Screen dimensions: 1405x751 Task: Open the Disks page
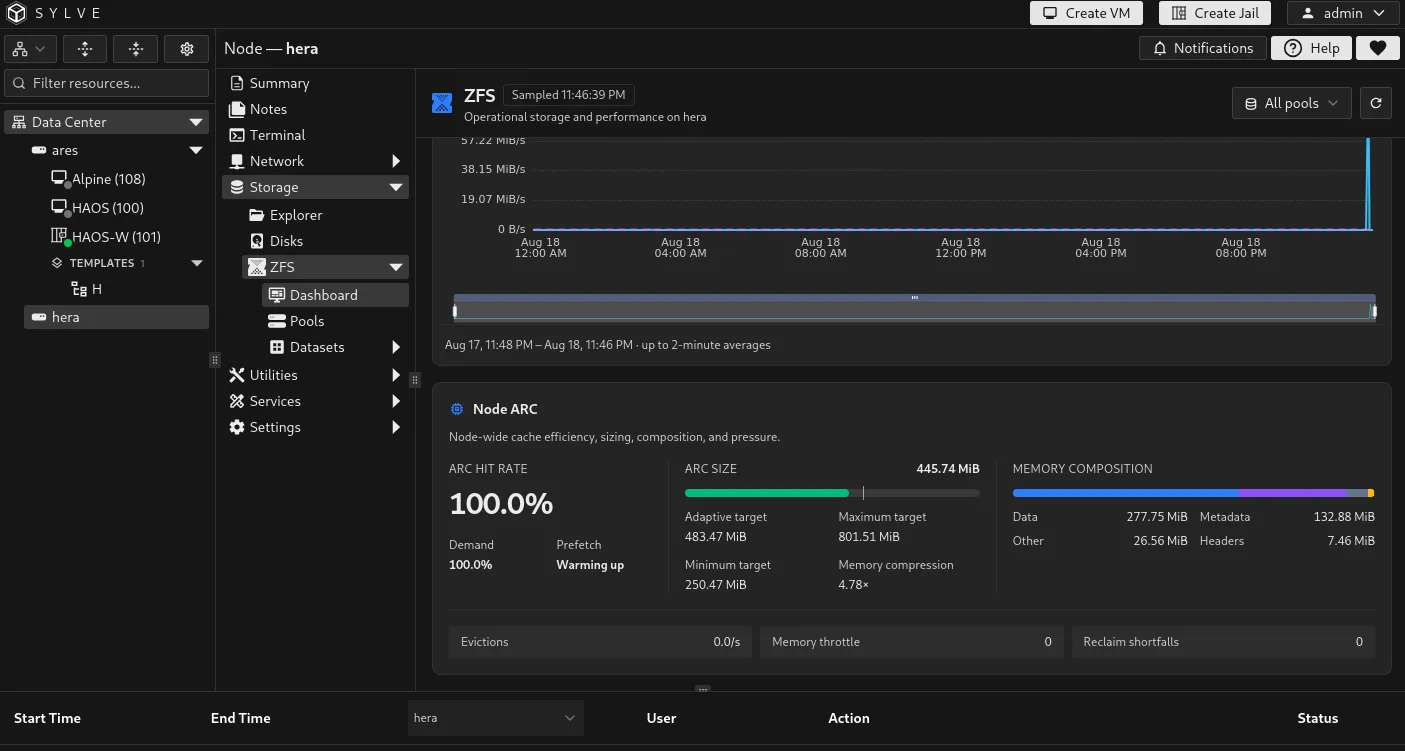pyautogui.click(x=286, y=241)
